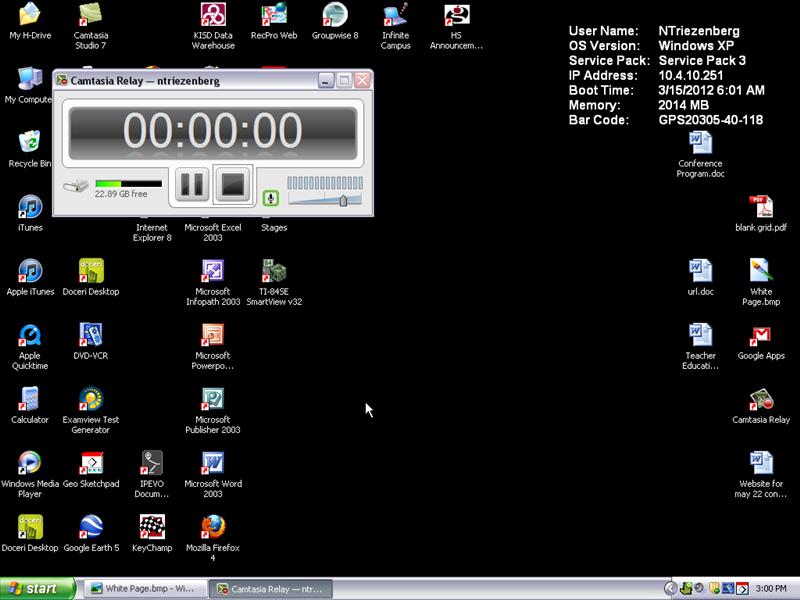Expand hidden system tray icons arrow
The image size is (800, 600).
point(671,589)
